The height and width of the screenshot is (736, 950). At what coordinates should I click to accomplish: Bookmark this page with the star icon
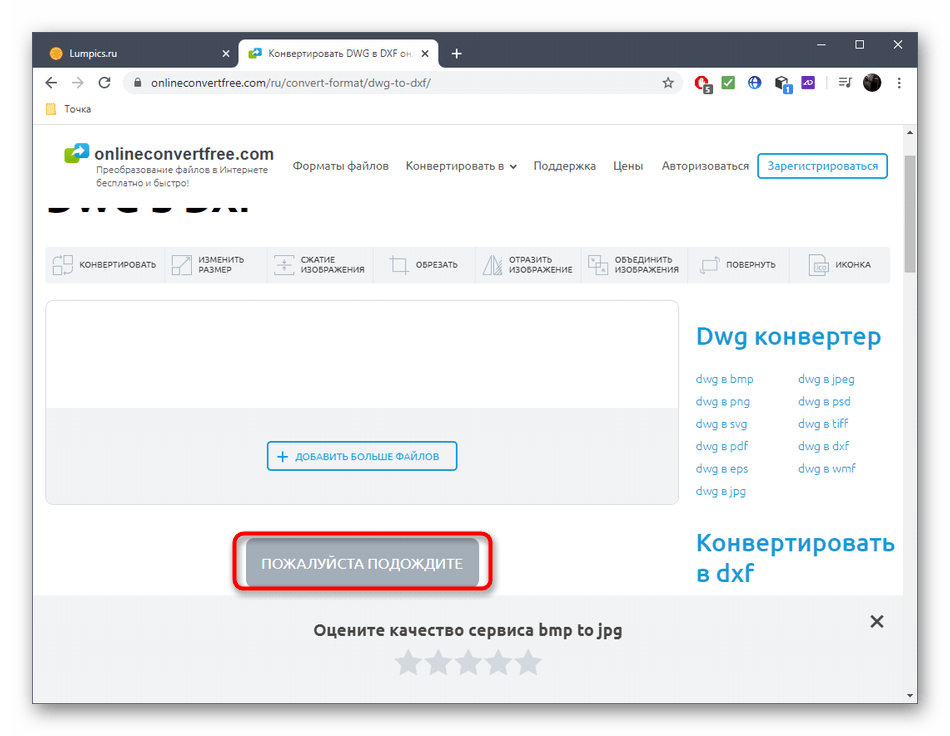668,83
